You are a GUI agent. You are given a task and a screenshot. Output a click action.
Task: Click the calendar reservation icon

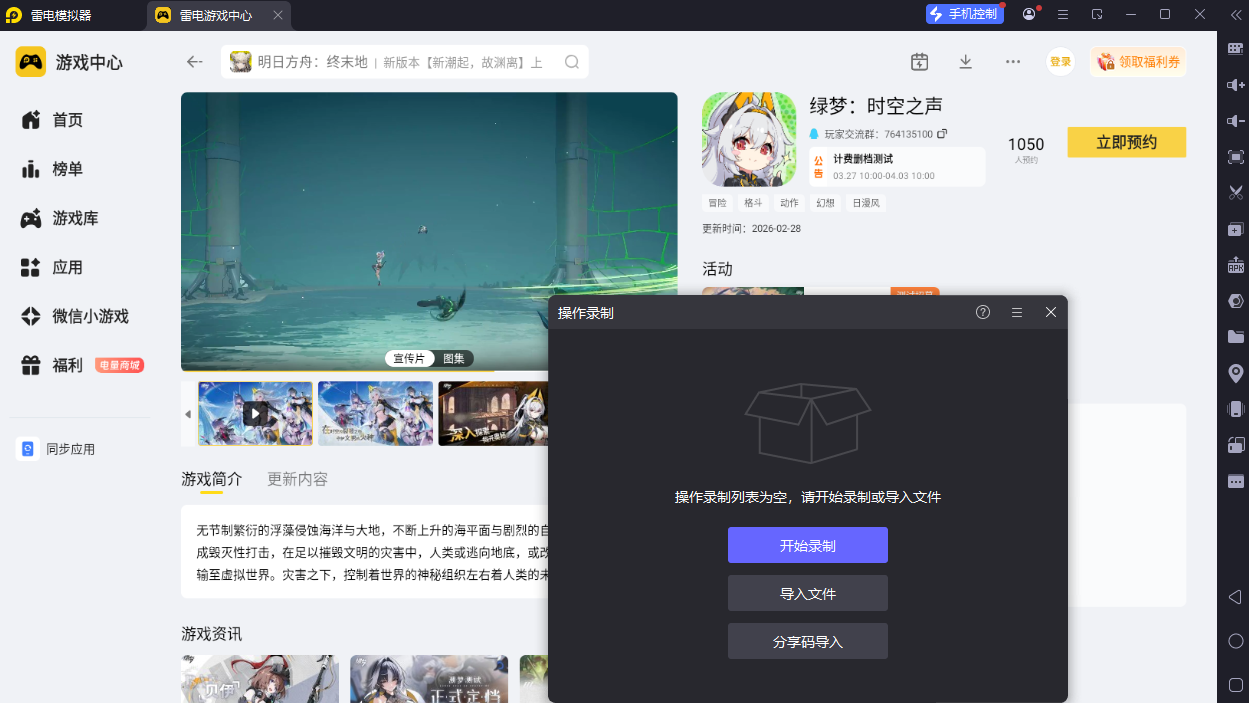point(919,61)
